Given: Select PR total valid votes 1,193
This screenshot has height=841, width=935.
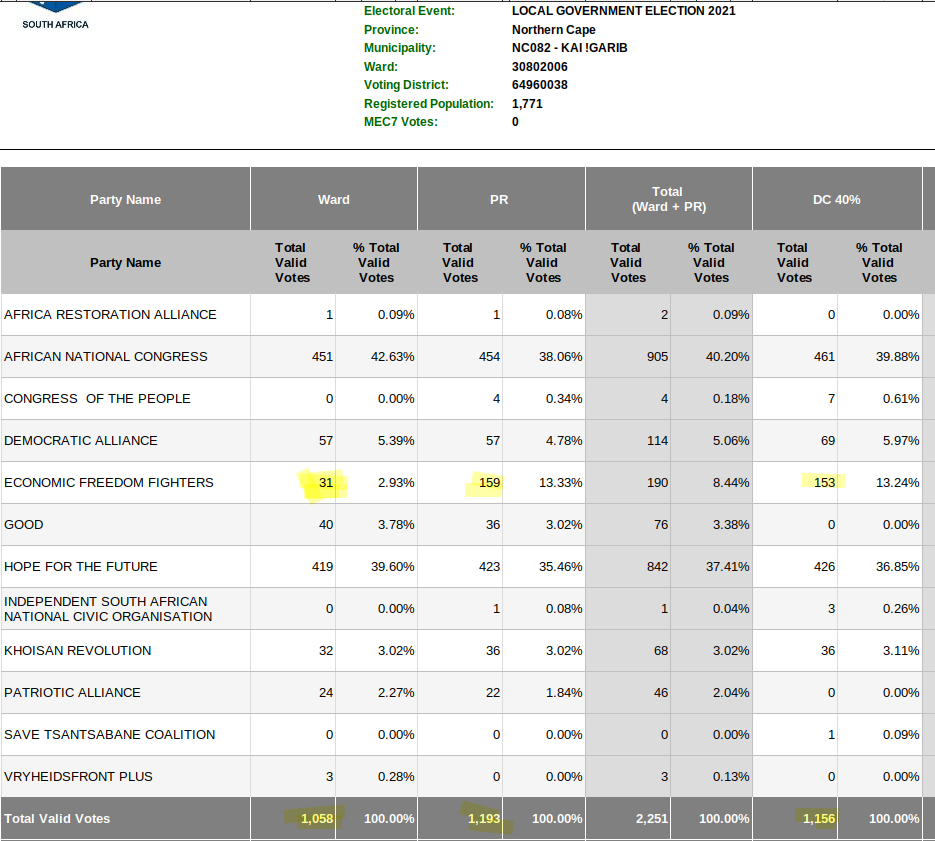Looking at the screenshot, I should click(484, 818).
